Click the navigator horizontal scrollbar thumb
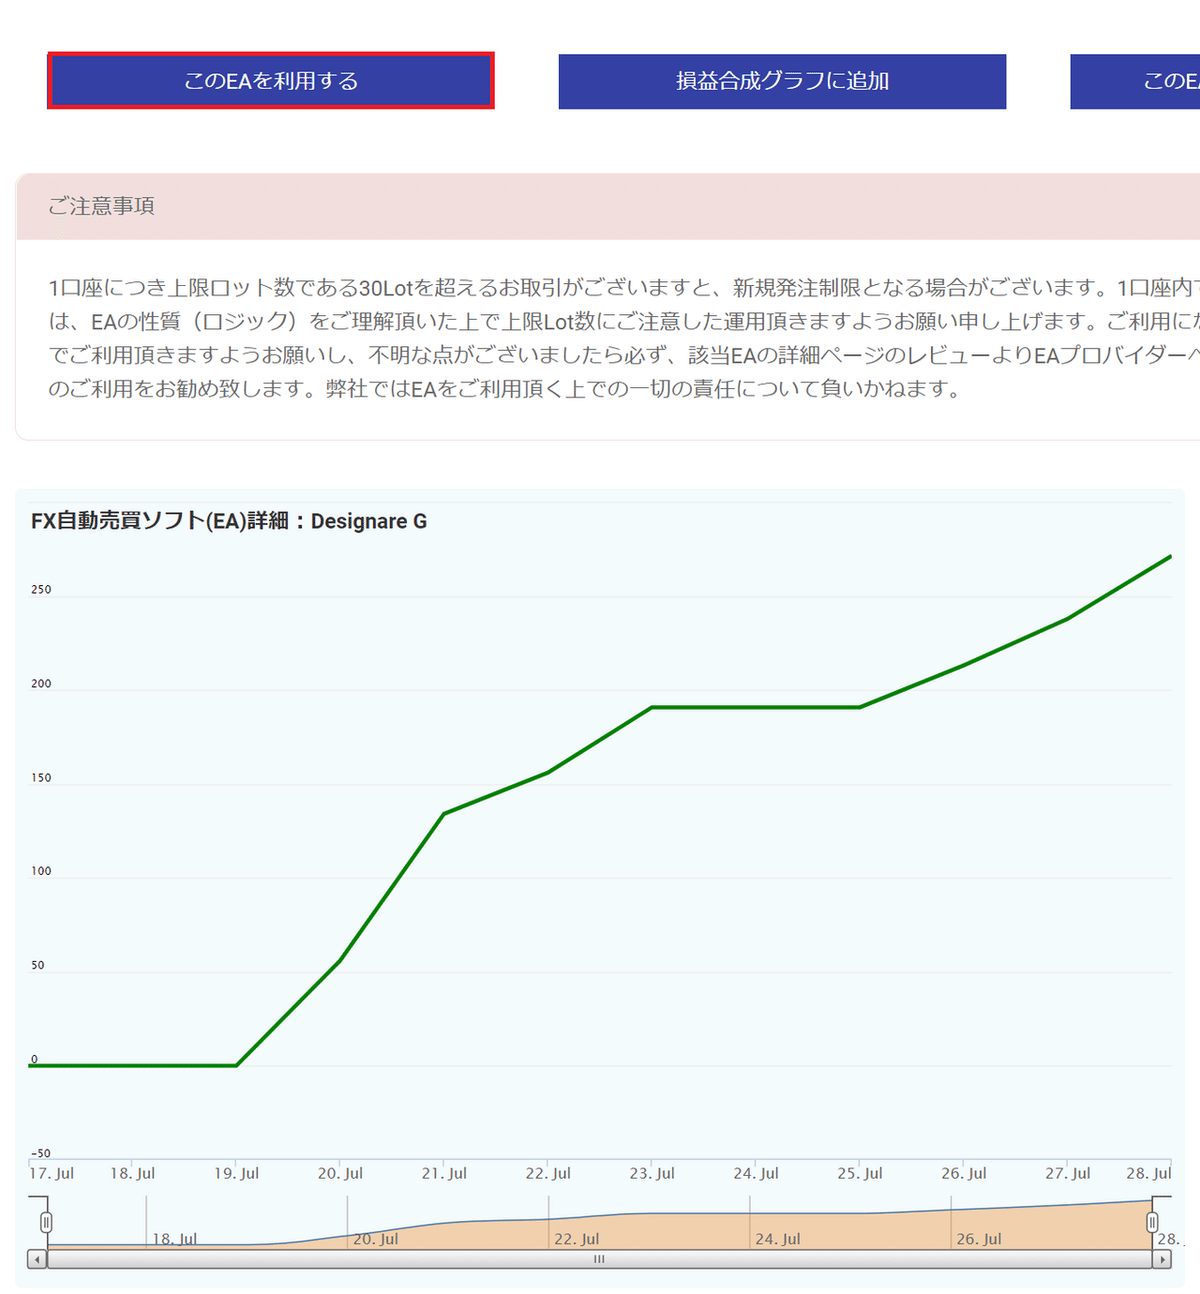Screen dimensions: 1200x1294 coord(599,1259)
